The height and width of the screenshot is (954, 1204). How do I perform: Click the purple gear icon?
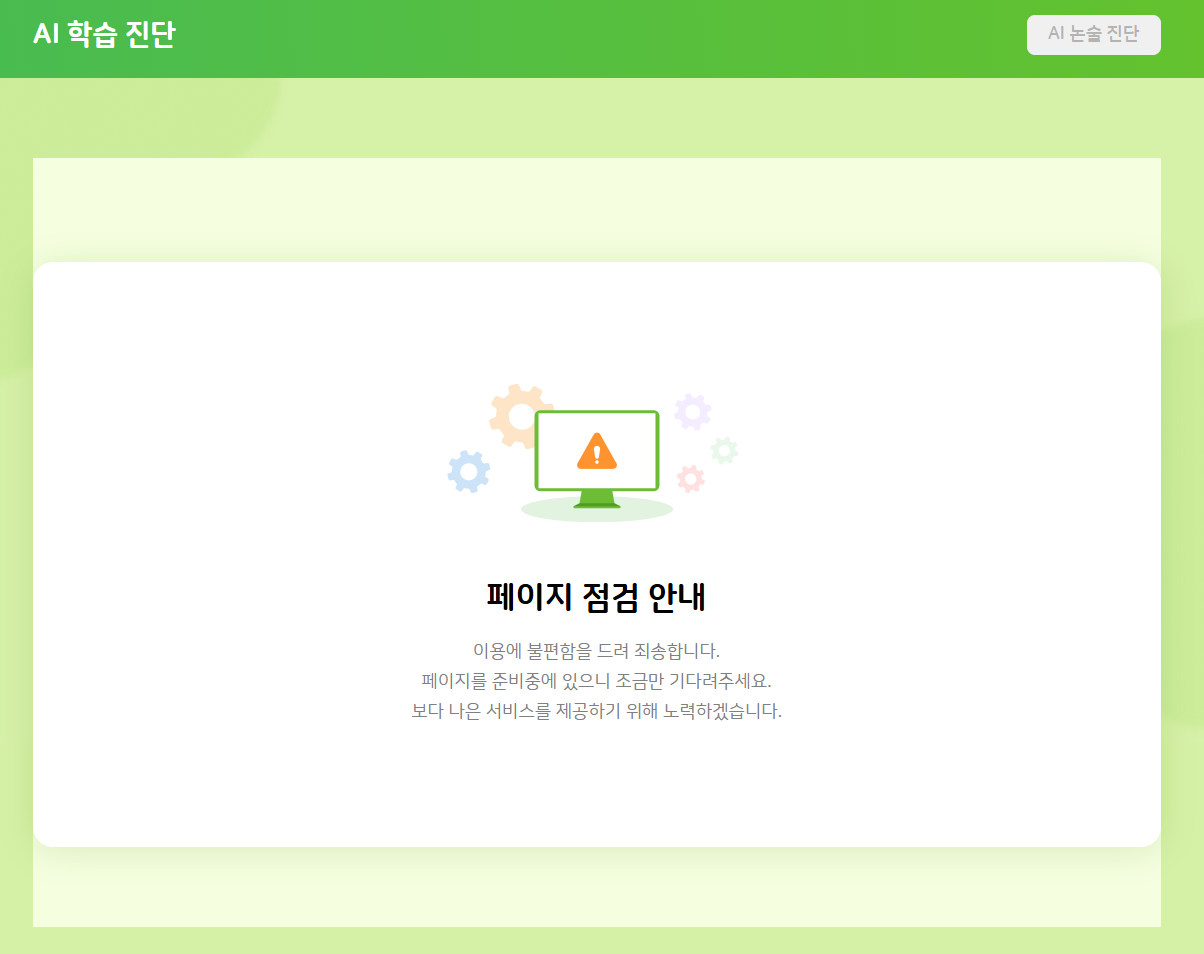(x=692, y=411)
